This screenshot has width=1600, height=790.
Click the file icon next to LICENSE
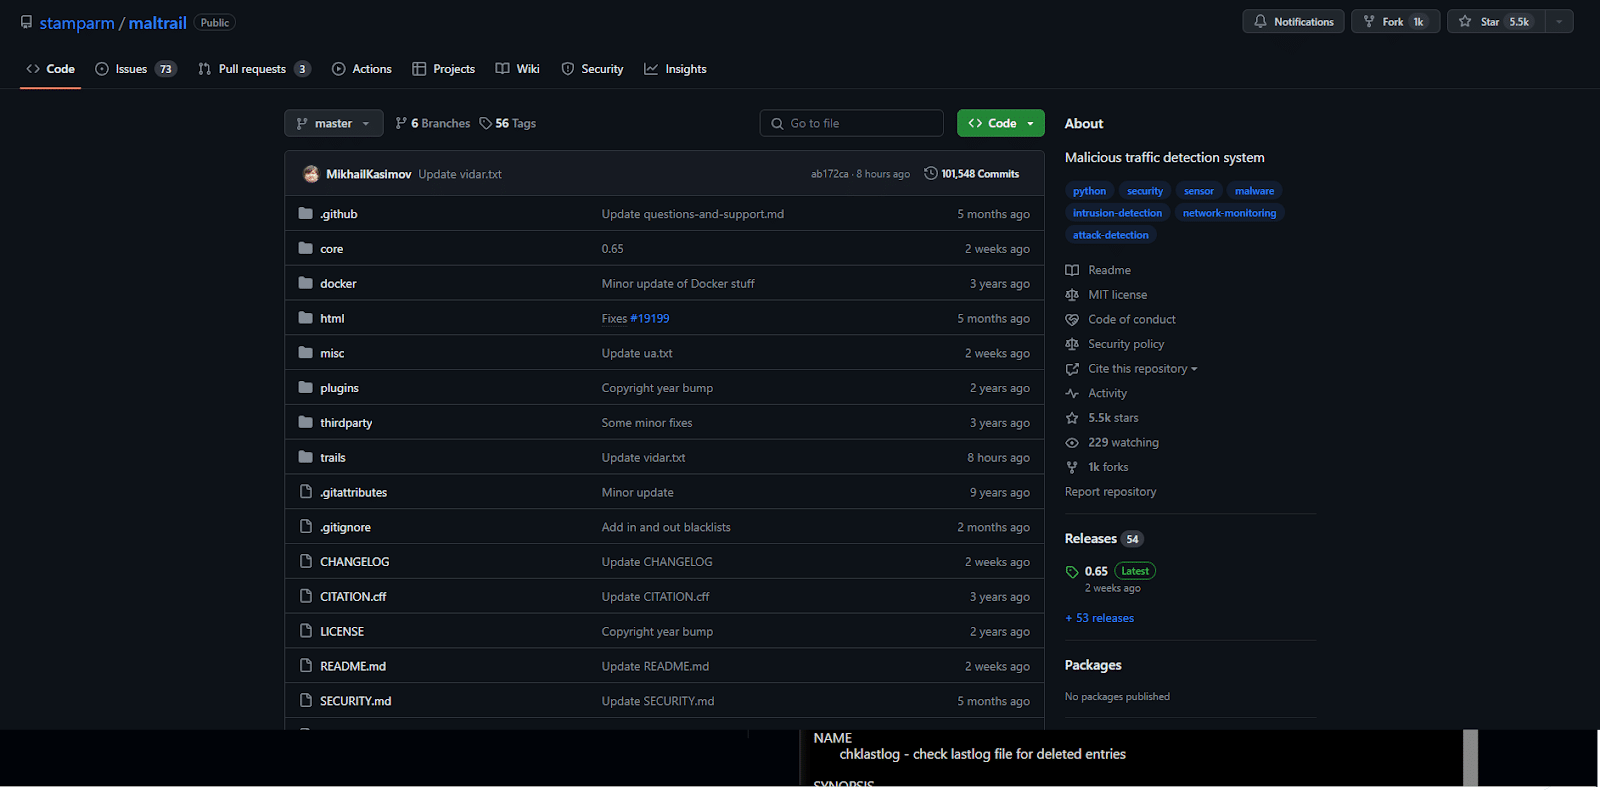click(306, 631)
